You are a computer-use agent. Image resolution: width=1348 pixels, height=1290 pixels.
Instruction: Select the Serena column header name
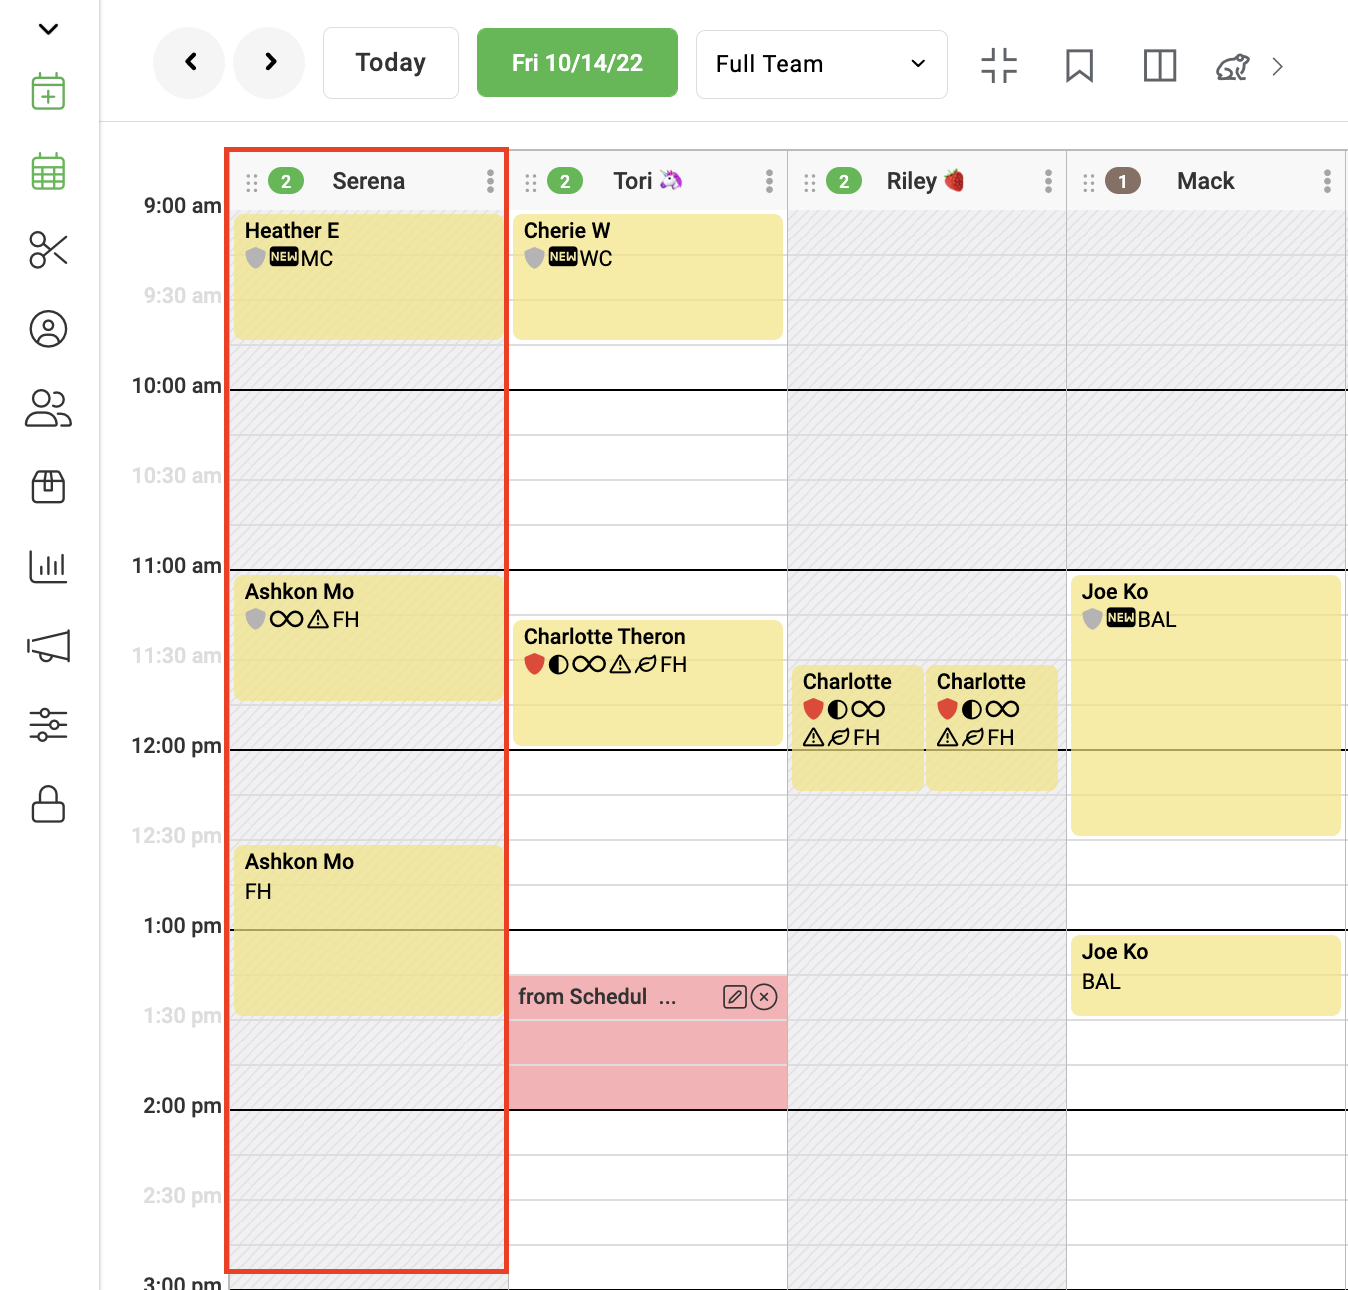[368, 181]
